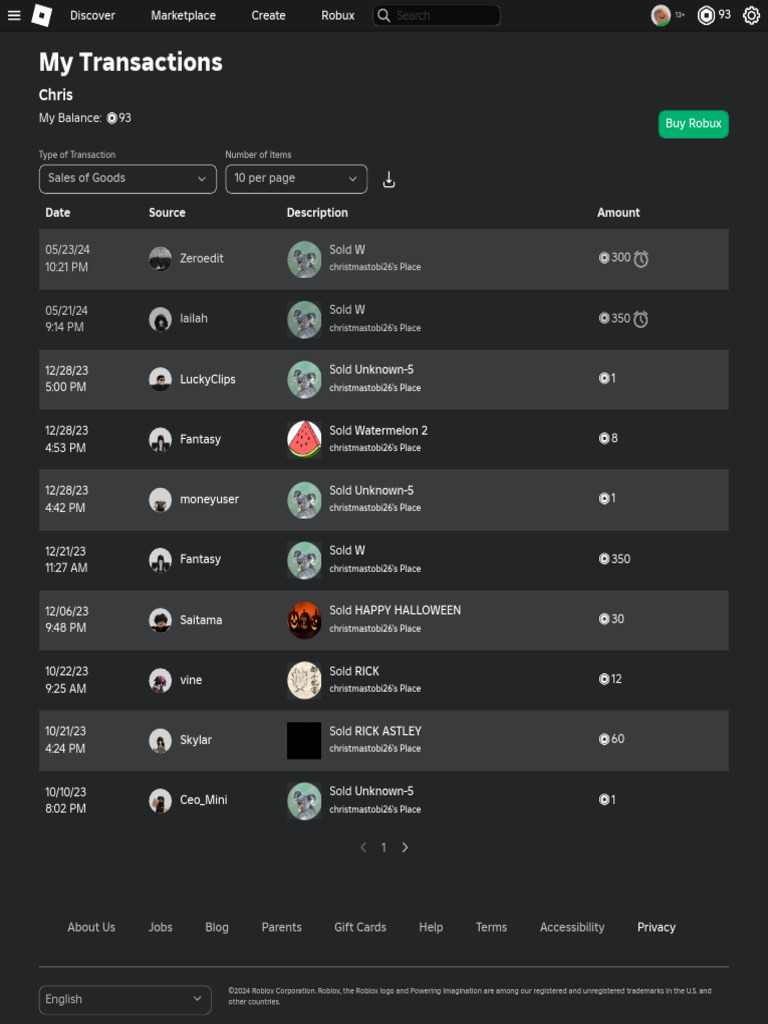Open vine avatar icon
The height and width of the screenshot is (1024, 768).
(x=160, y=680)
